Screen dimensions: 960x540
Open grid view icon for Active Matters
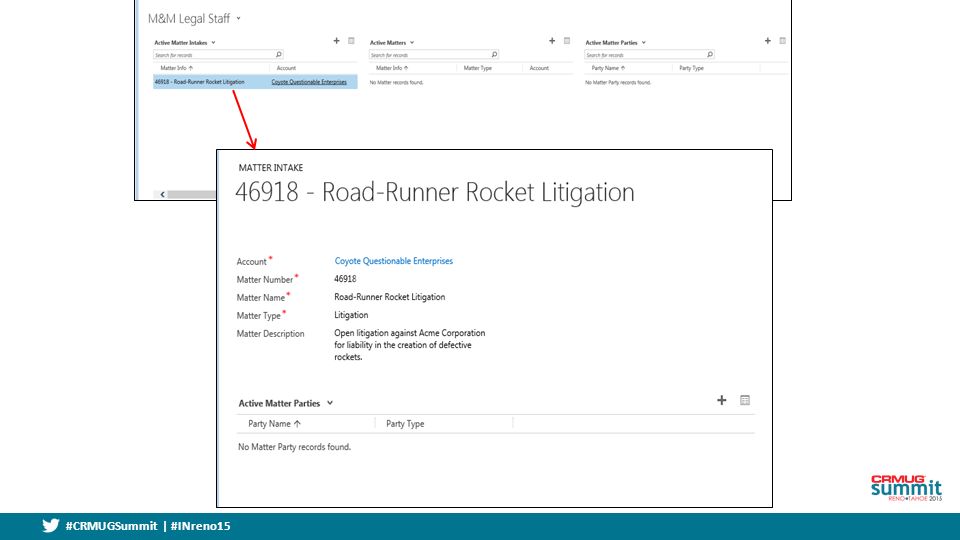[567, 41]
